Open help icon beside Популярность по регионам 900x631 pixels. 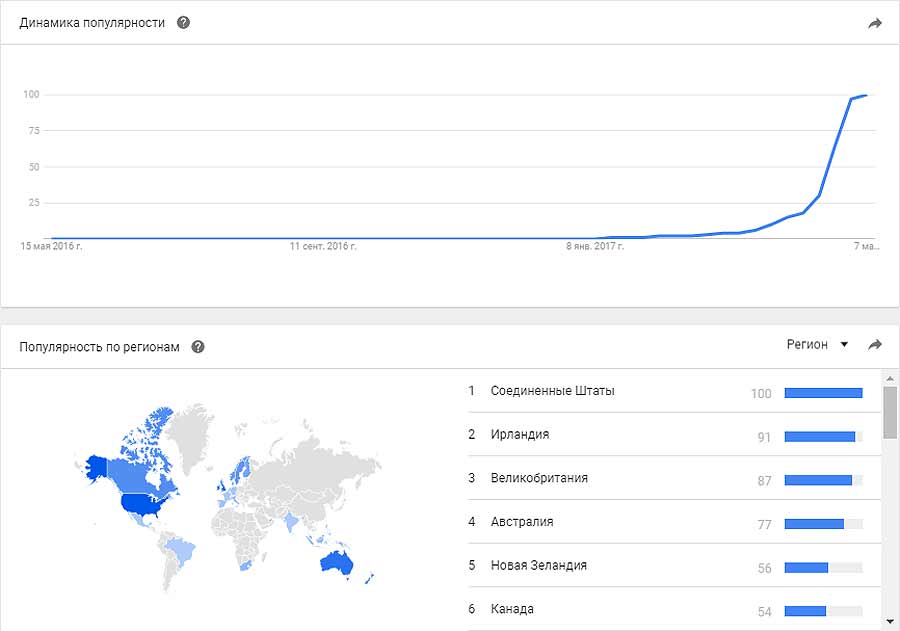point(198,347)
